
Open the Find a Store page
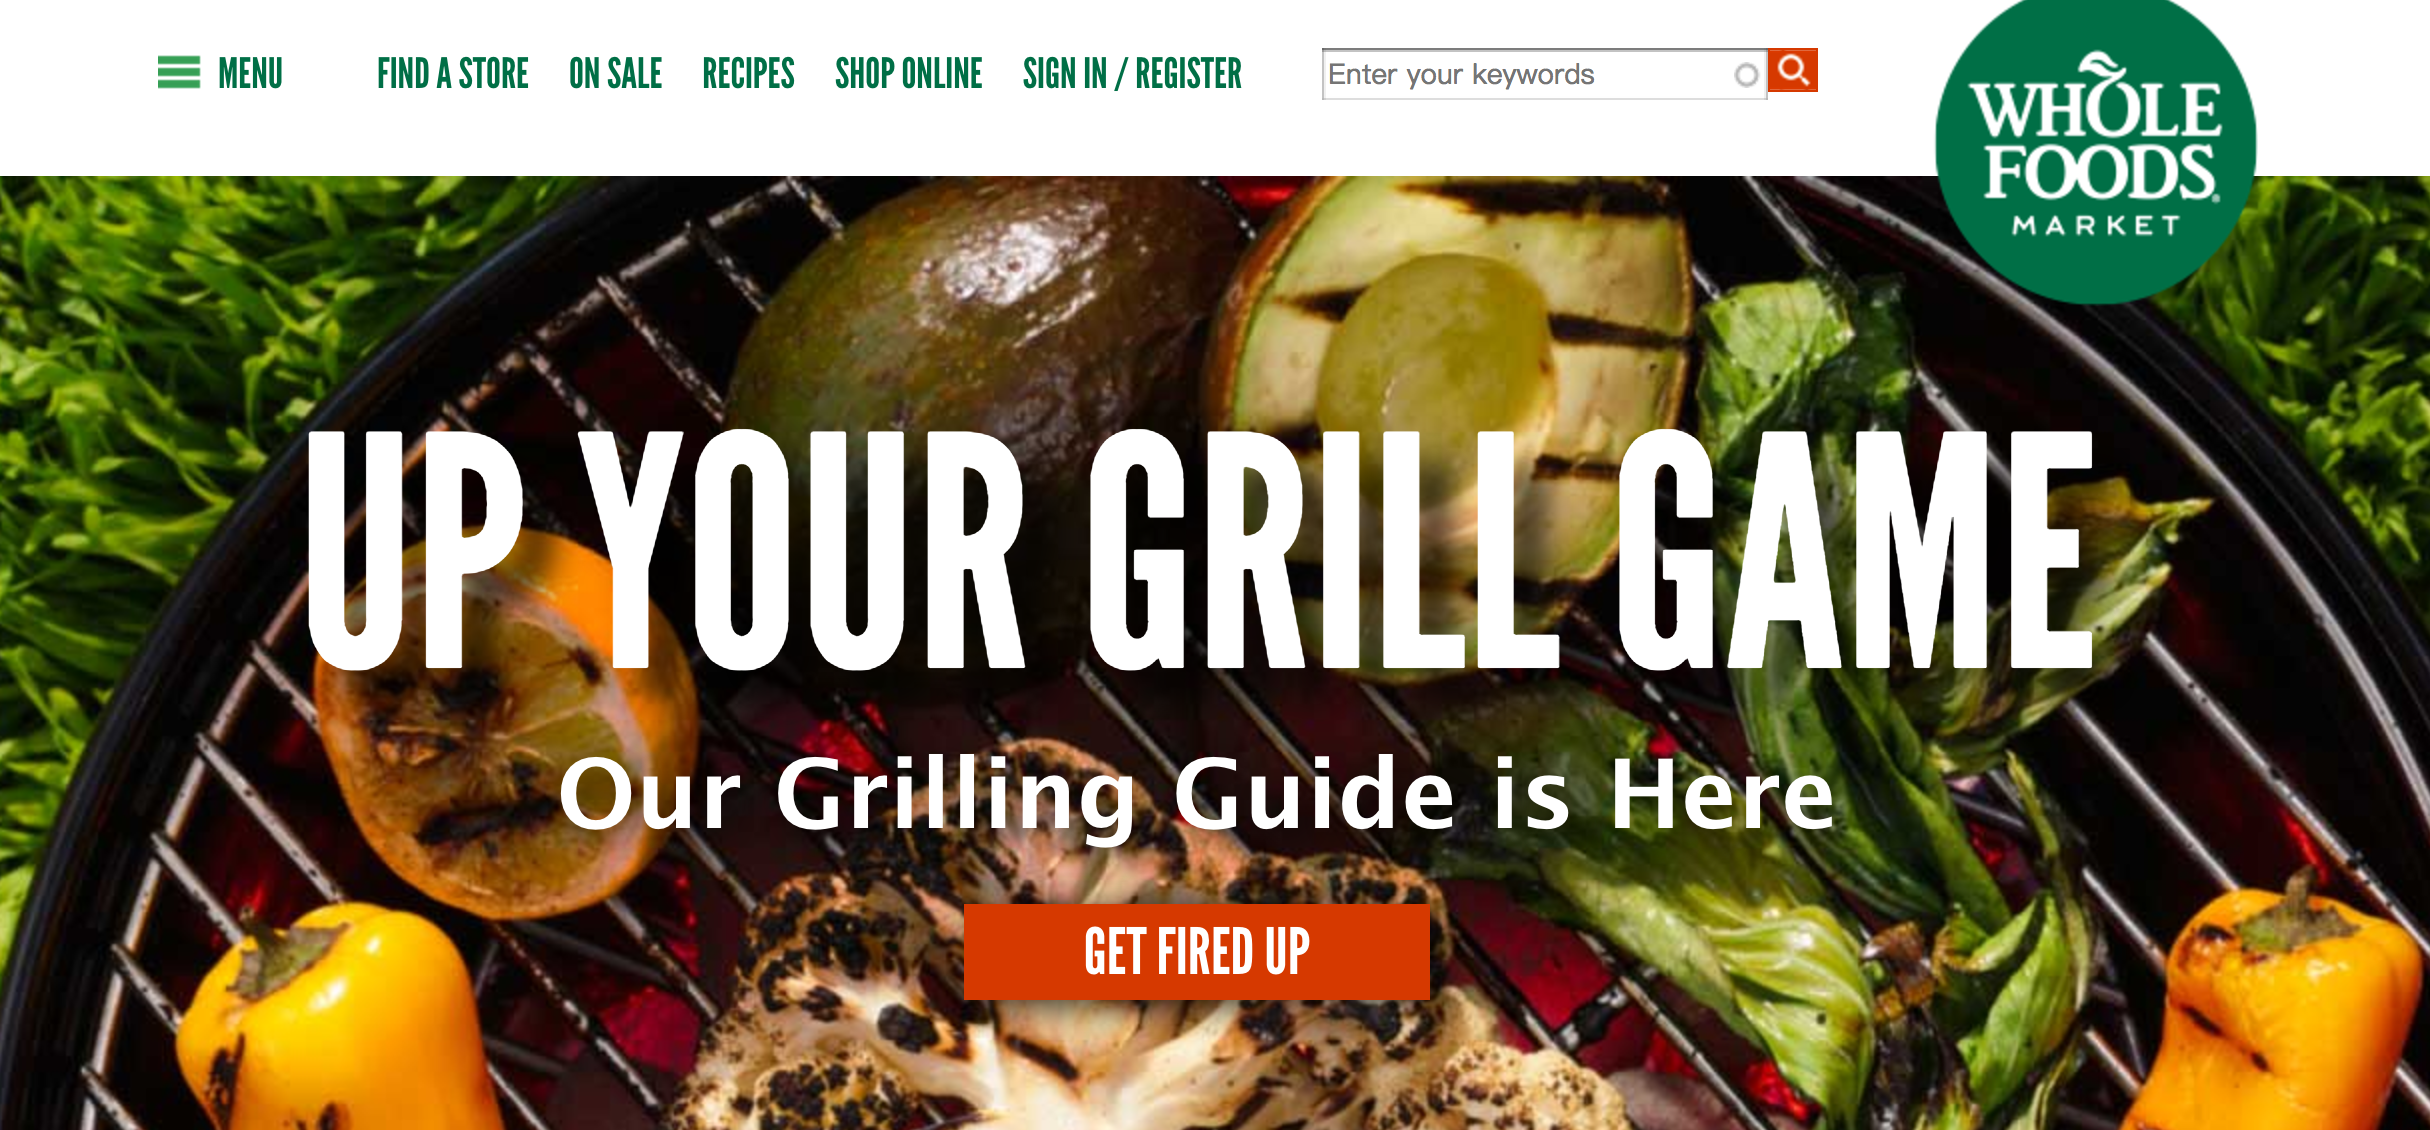[x=453, y=74]
